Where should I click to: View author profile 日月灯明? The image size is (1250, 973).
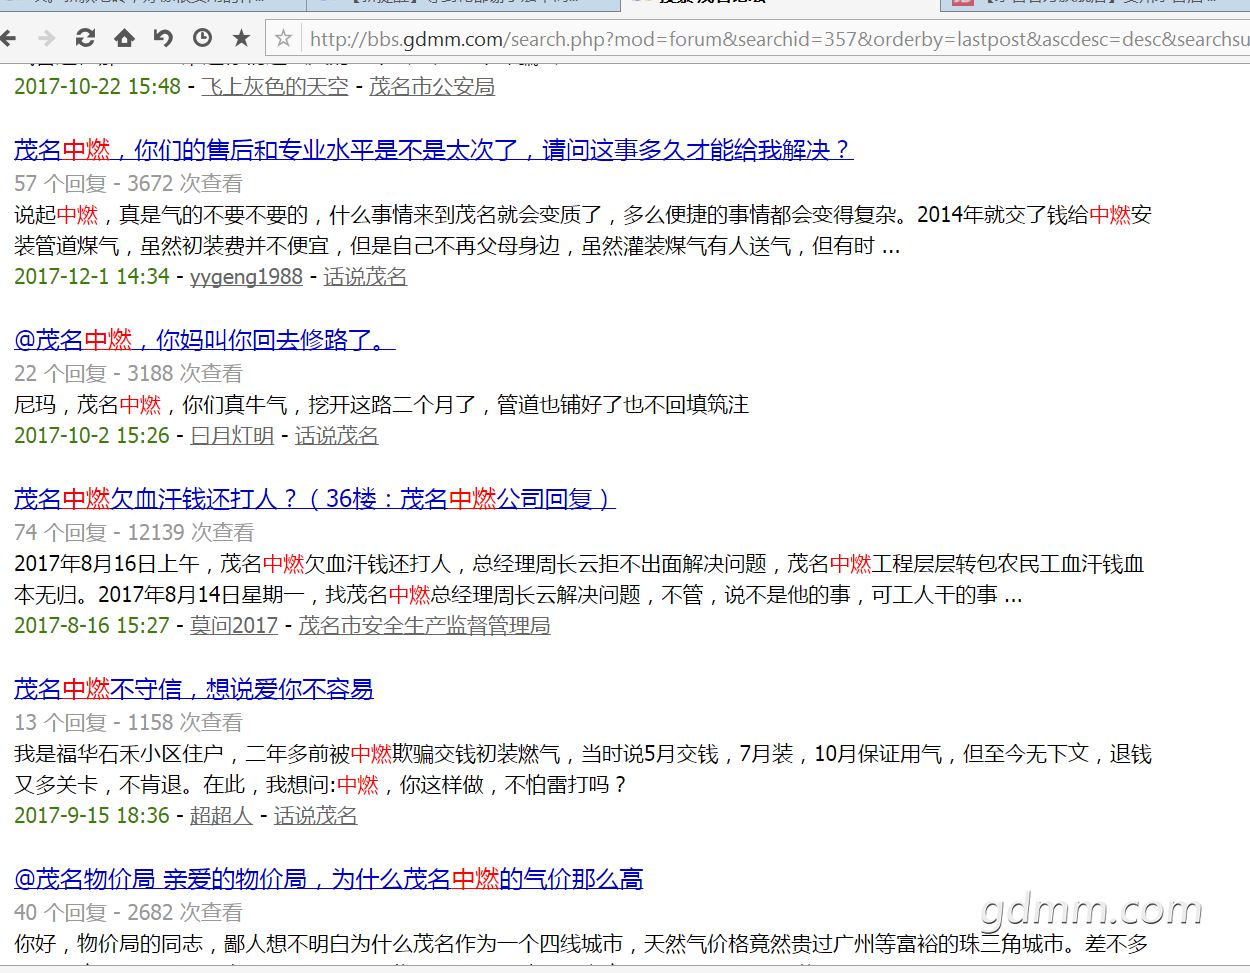coord(232,436)
